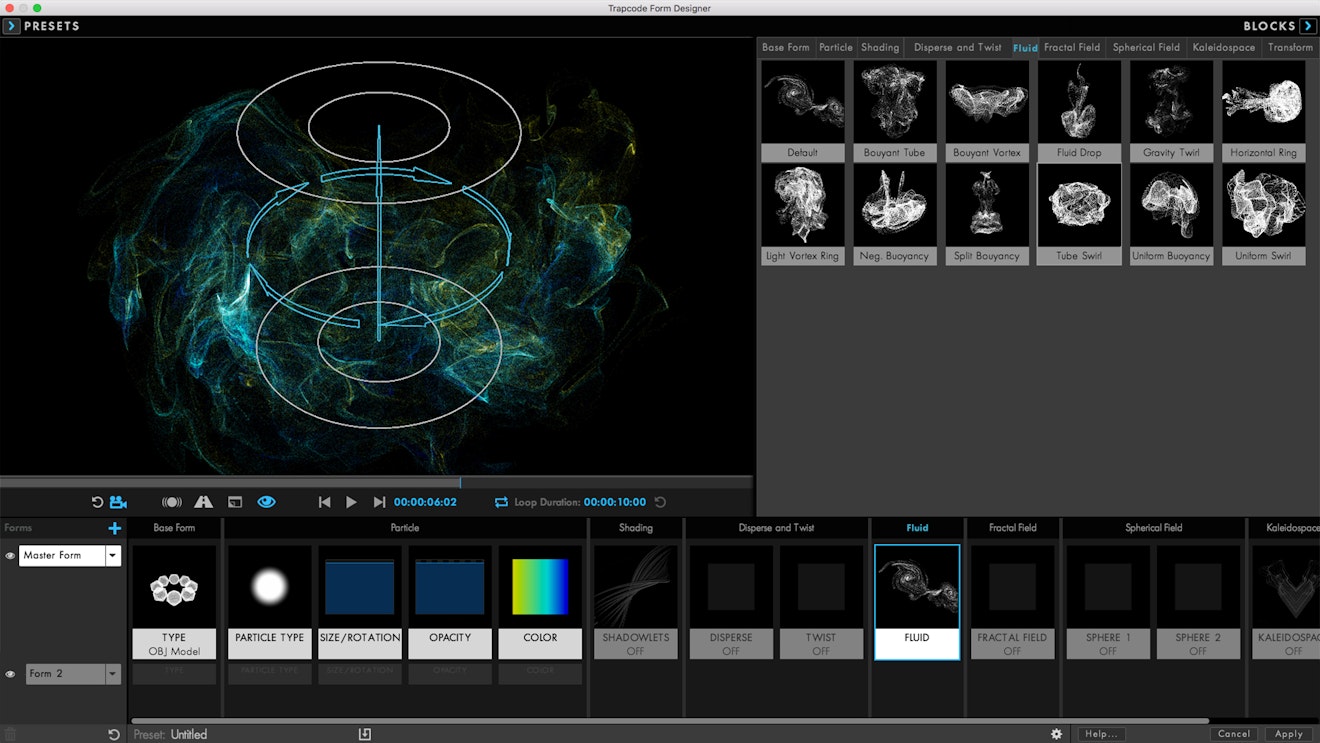This screenshot has width=1320, height=743.
Task: Switch to the Kaleidospace tab
Action: [1223, 47]
